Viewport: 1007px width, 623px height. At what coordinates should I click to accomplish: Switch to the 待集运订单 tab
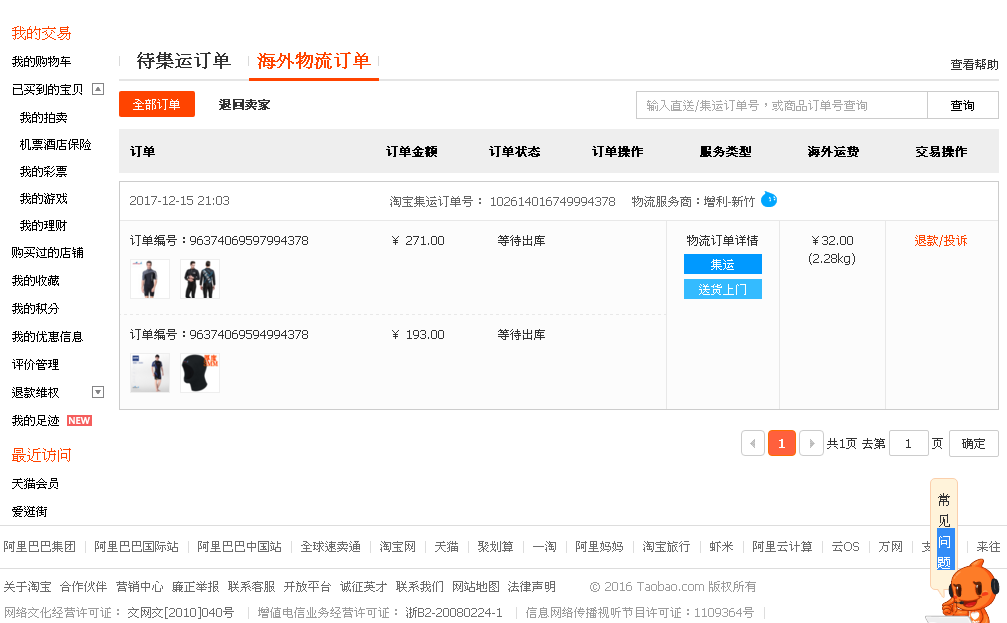[184, 61]
